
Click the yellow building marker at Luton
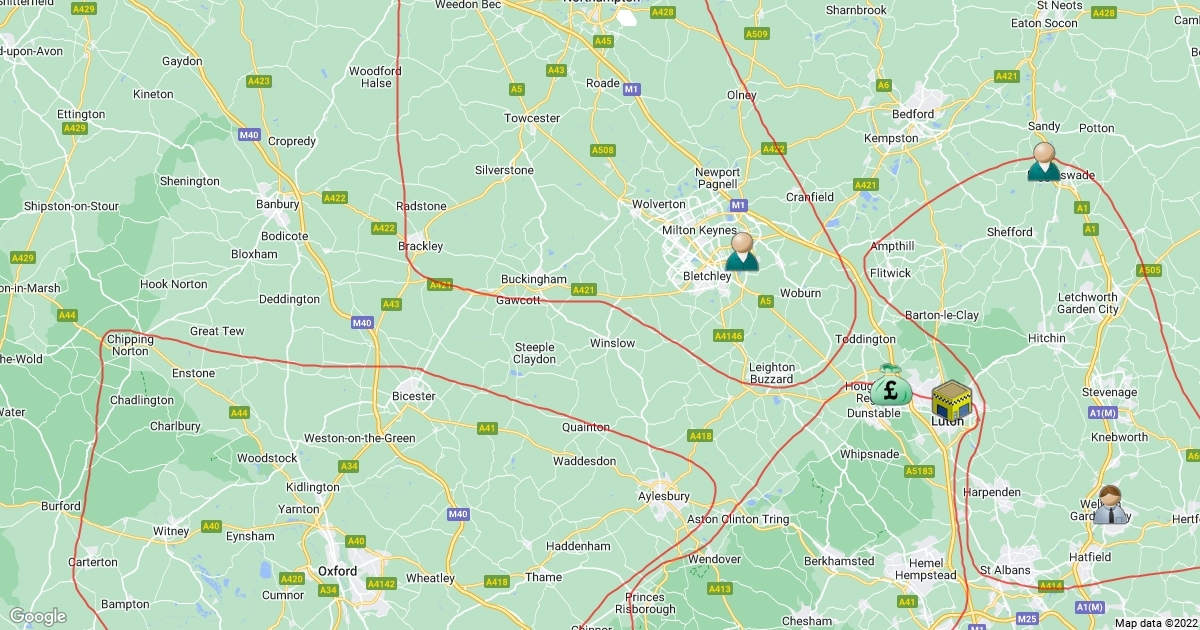[951, 399]
